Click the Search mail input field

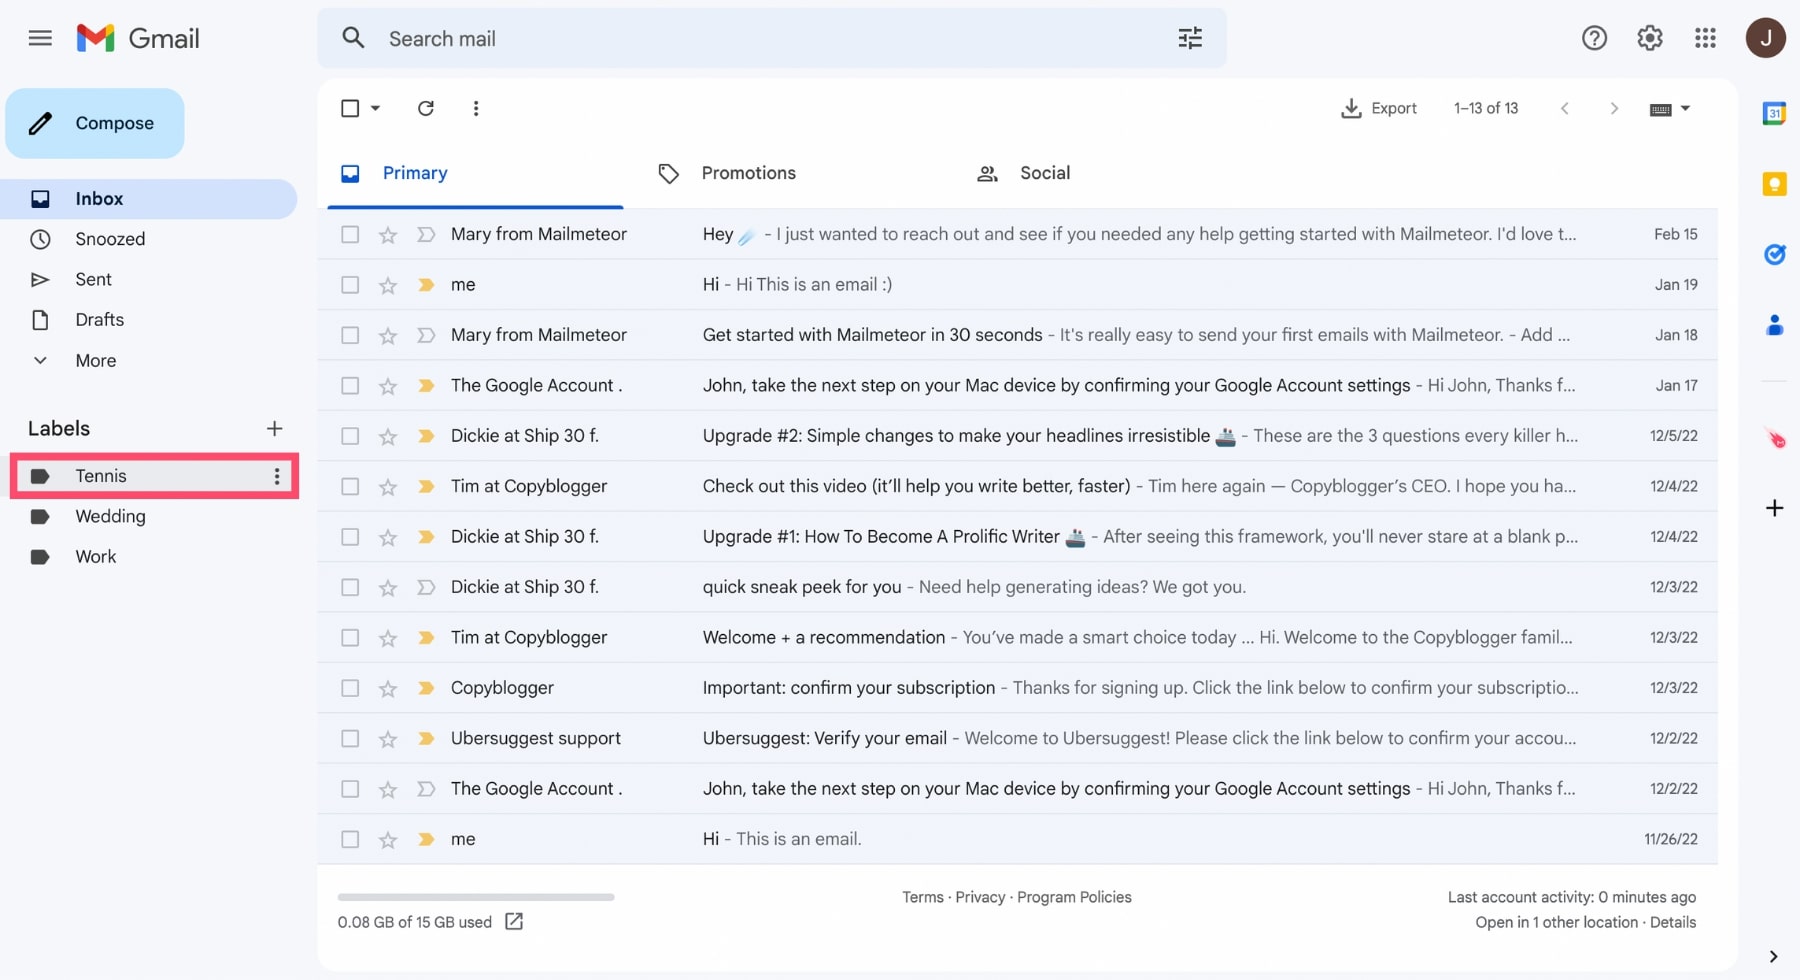click(770, 38)
